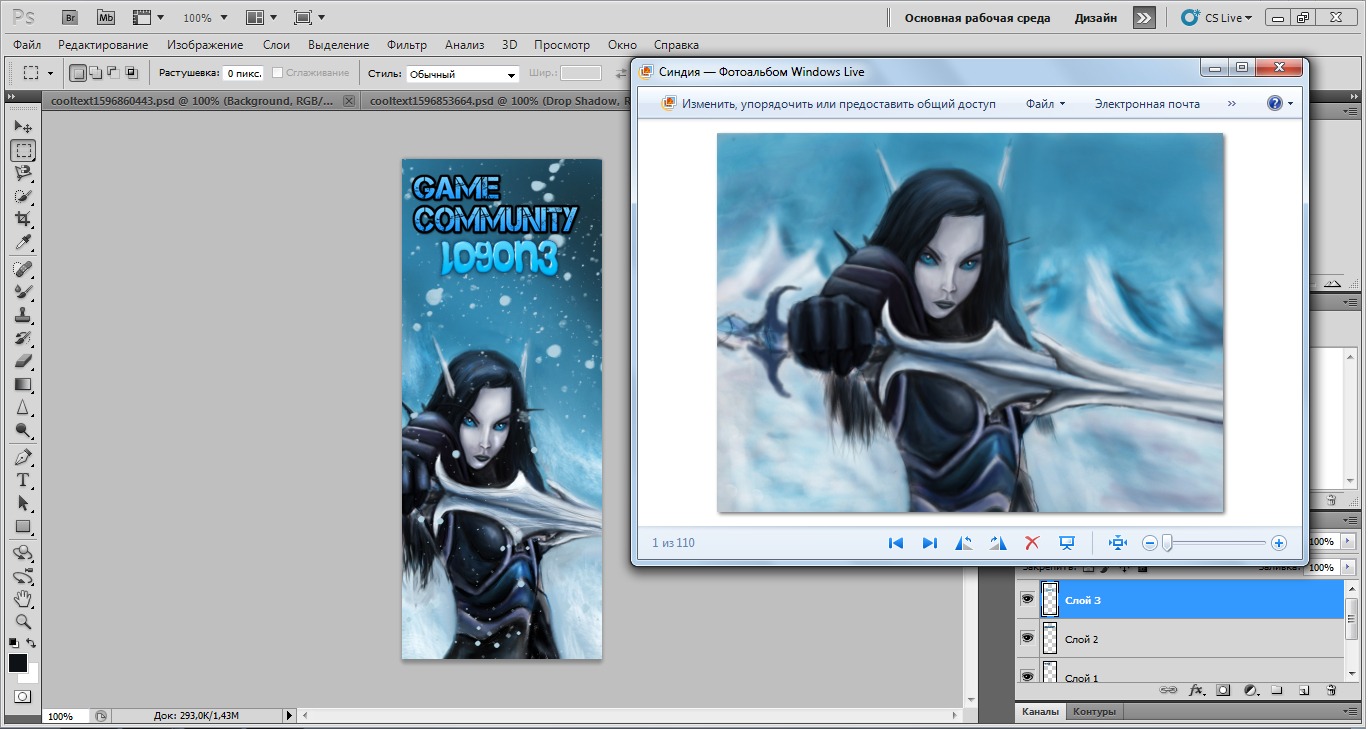
Task: Select the Zoom tool in toolbox
Action: click(23, 621)
